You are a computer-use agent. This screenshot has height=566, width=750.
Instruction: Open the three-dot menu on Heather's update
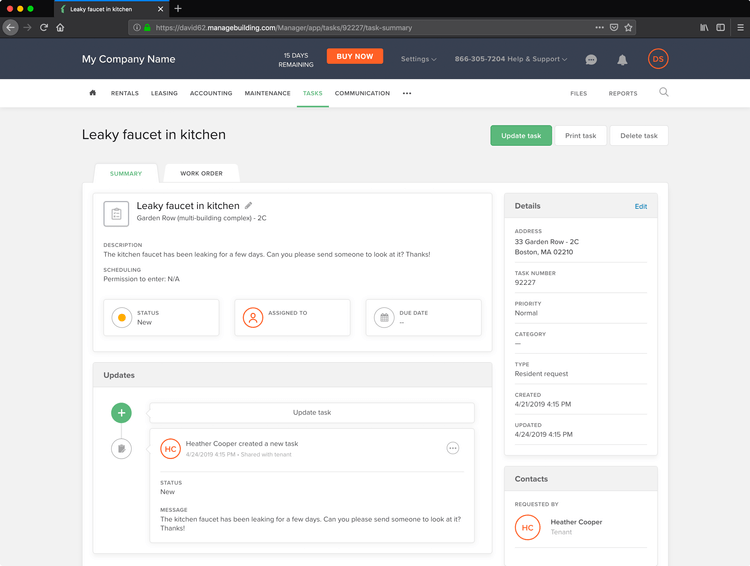[452, 448]
